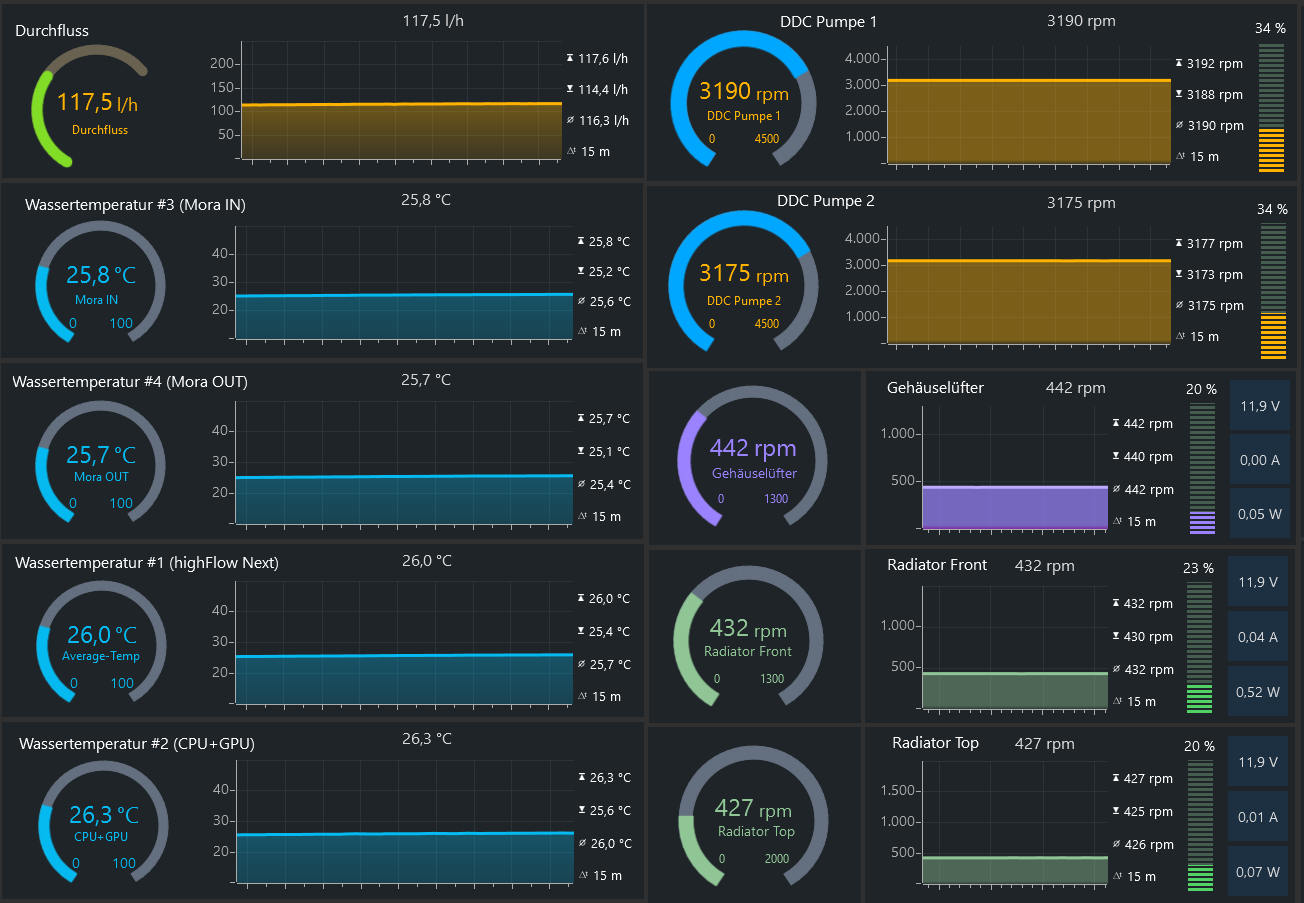The width and height of the screenshot is (1304, 903).
Task: Select the Mora IN temperature gauge
Action: click(x=100, y=283)
